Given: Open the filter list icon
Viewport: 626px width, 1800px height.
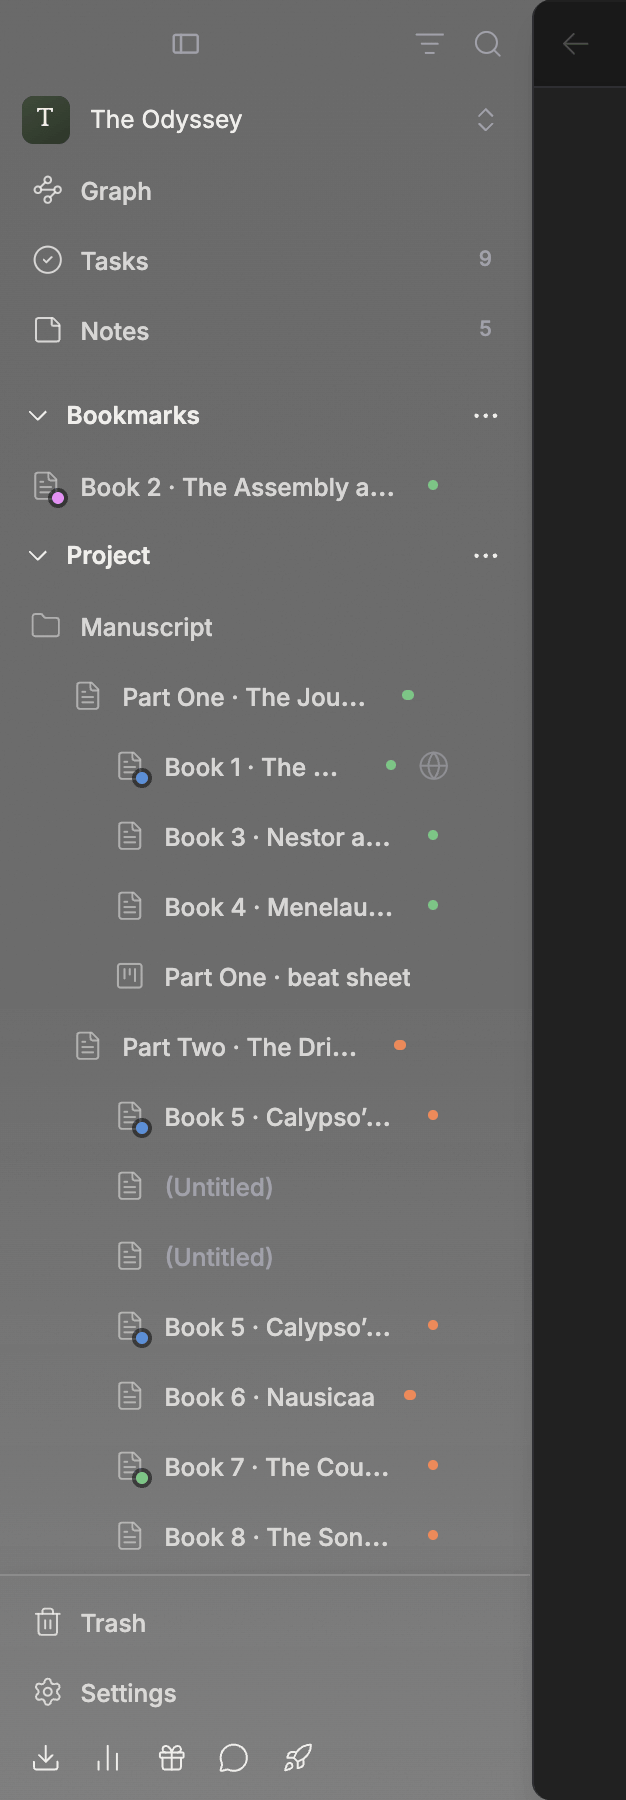Looking at the screenshot, I should 430,44.
